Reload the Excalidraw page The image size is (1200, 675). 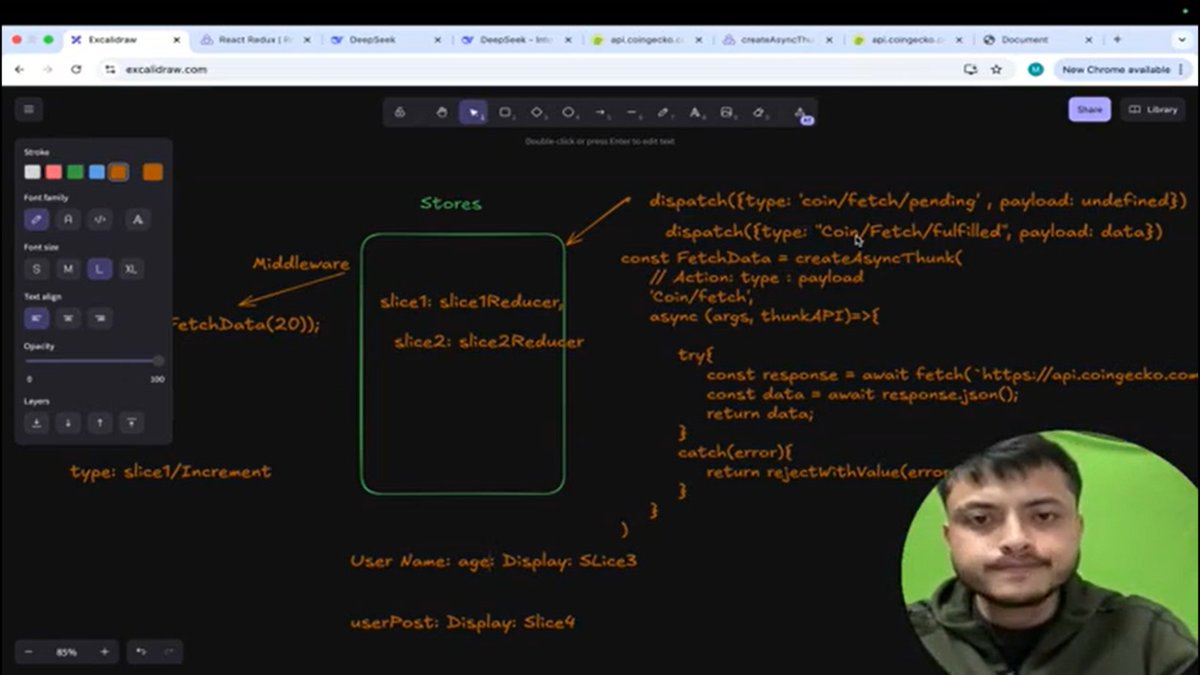[76, 69]
